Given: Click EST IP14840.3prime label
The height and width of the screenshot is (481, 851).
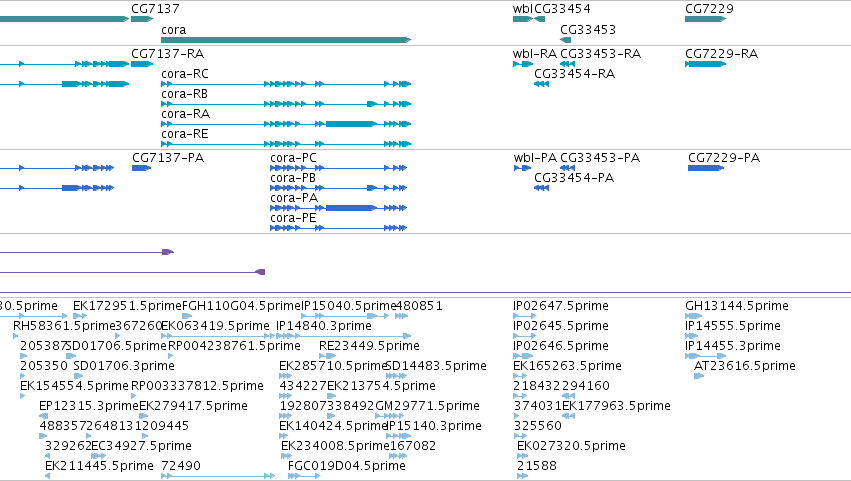Looking at the screenshot, I should coord(324,326).
